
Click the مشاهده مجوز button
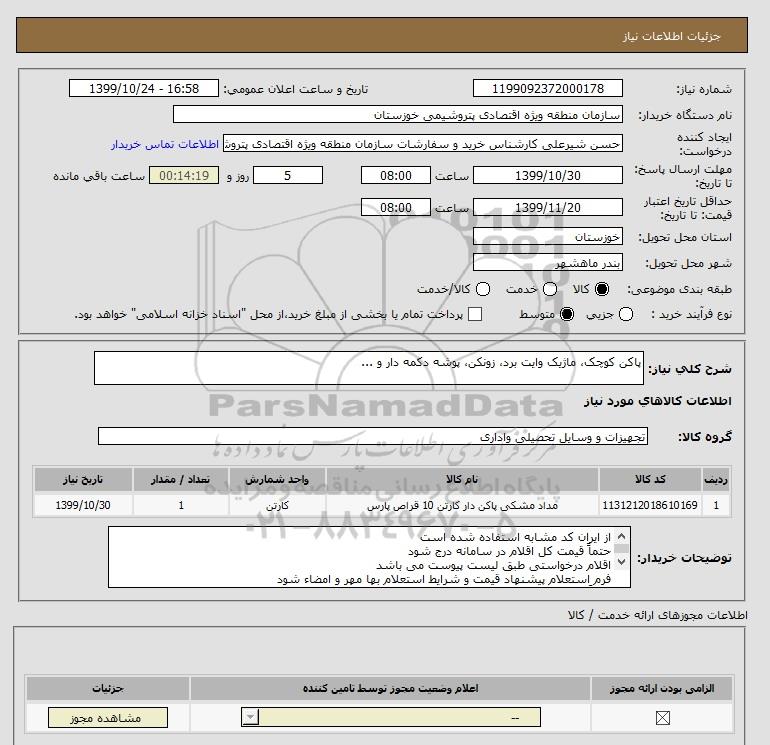[108, 718]
